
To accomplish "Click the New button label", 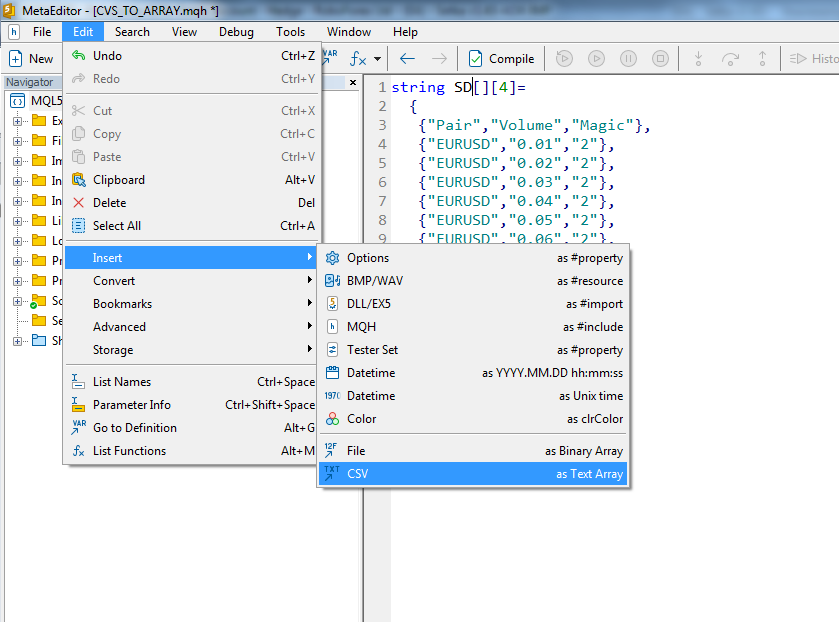I will [41, 59].
